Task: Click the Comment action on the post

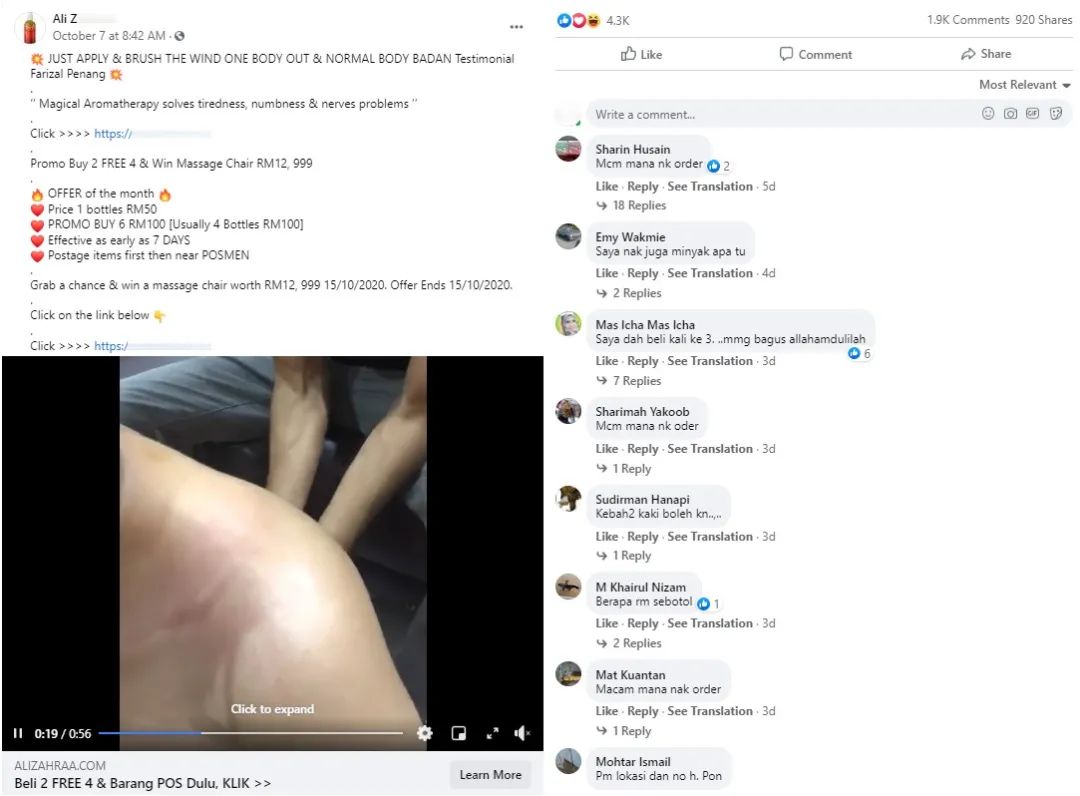Action: [816, 54]
